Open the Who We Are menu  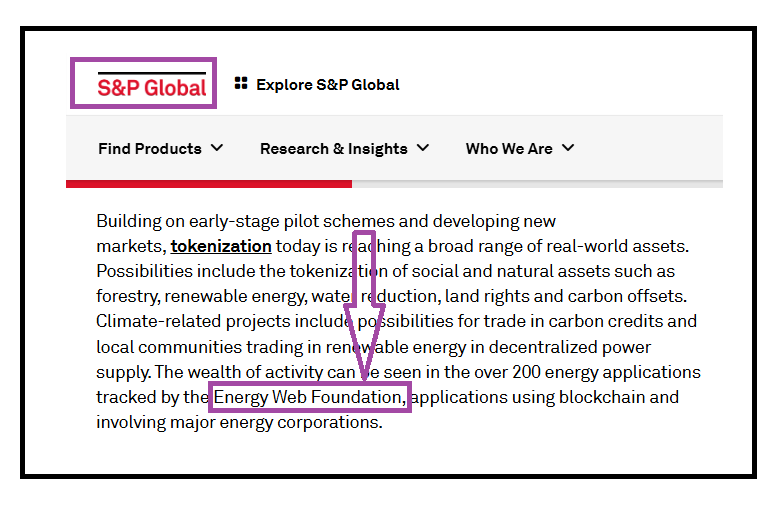coord(509,148)
